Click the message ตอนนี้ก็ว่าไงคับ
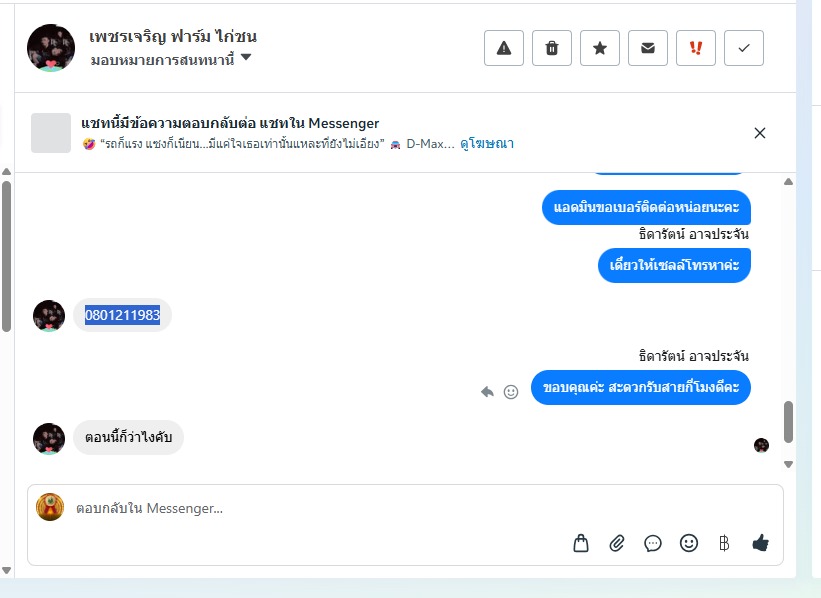This screenshot has height=598, width=821. pyautogui.click(x=128, y=437)
